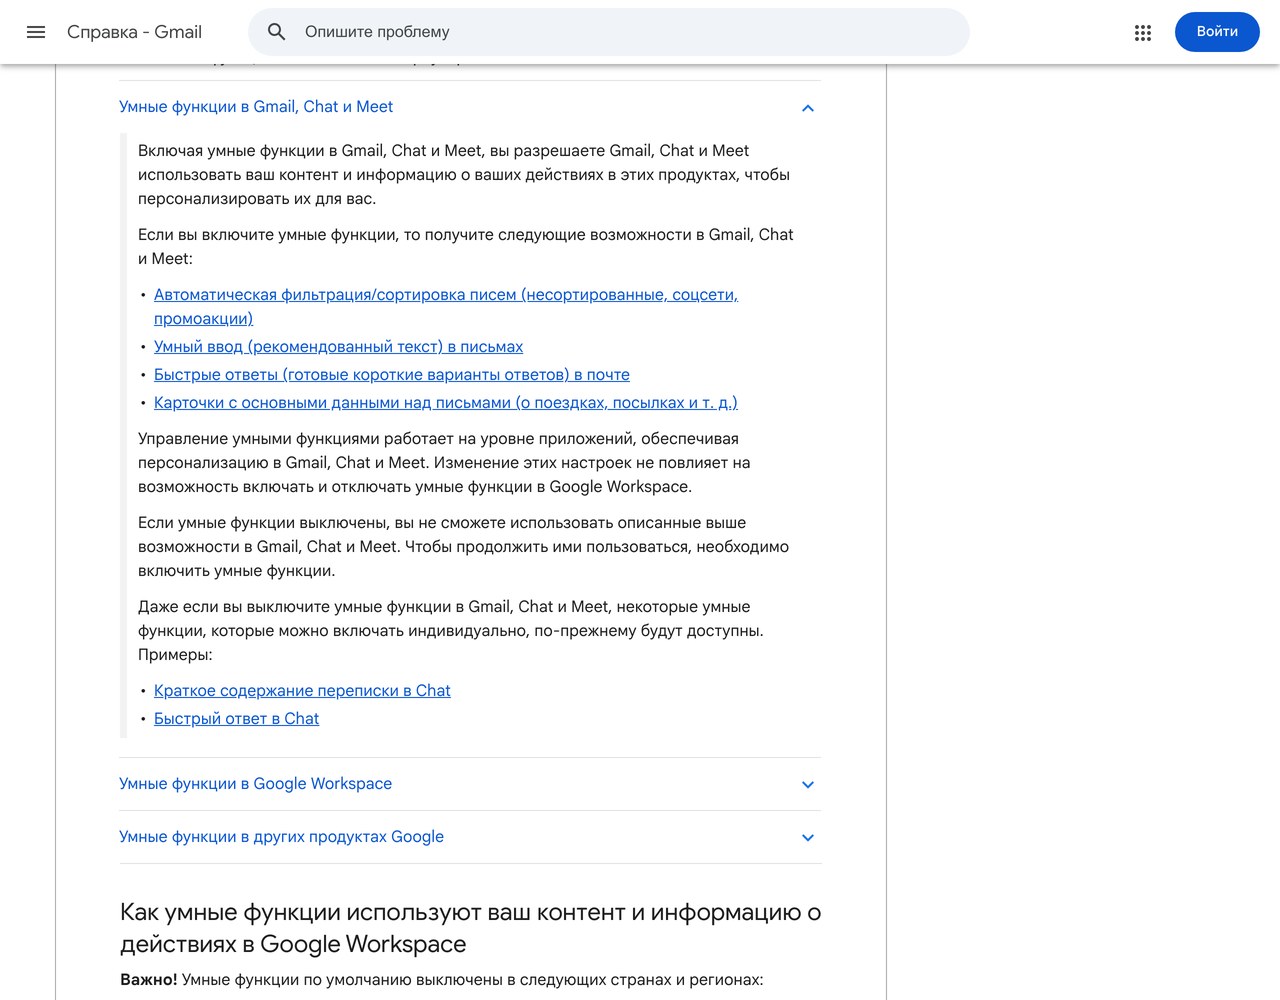Viewport: 1280px width, 1000px height.
Task: Open link Умный ввод в письмах
Action: click(338, 347)
